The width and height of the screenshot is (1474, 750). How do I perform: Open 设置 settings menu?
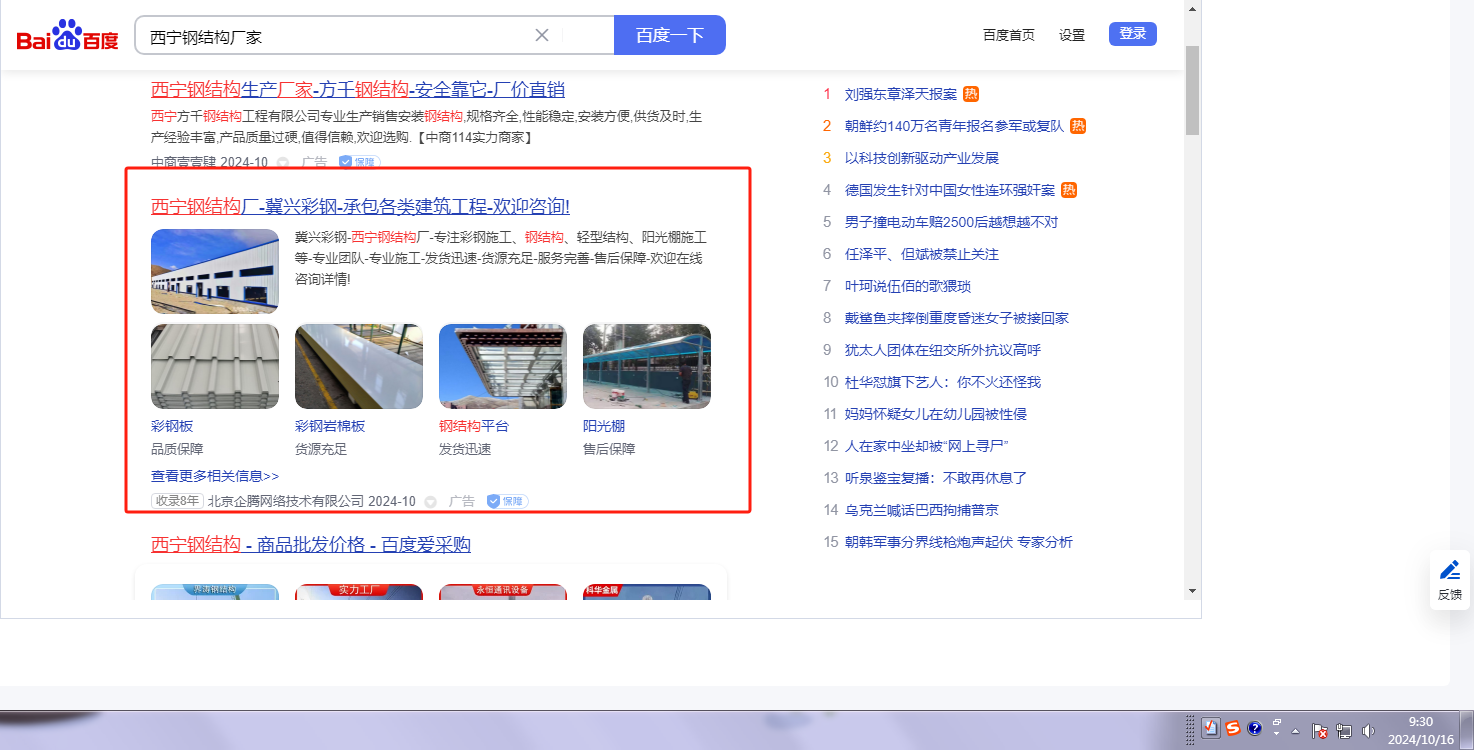(x=1072, y=35)
